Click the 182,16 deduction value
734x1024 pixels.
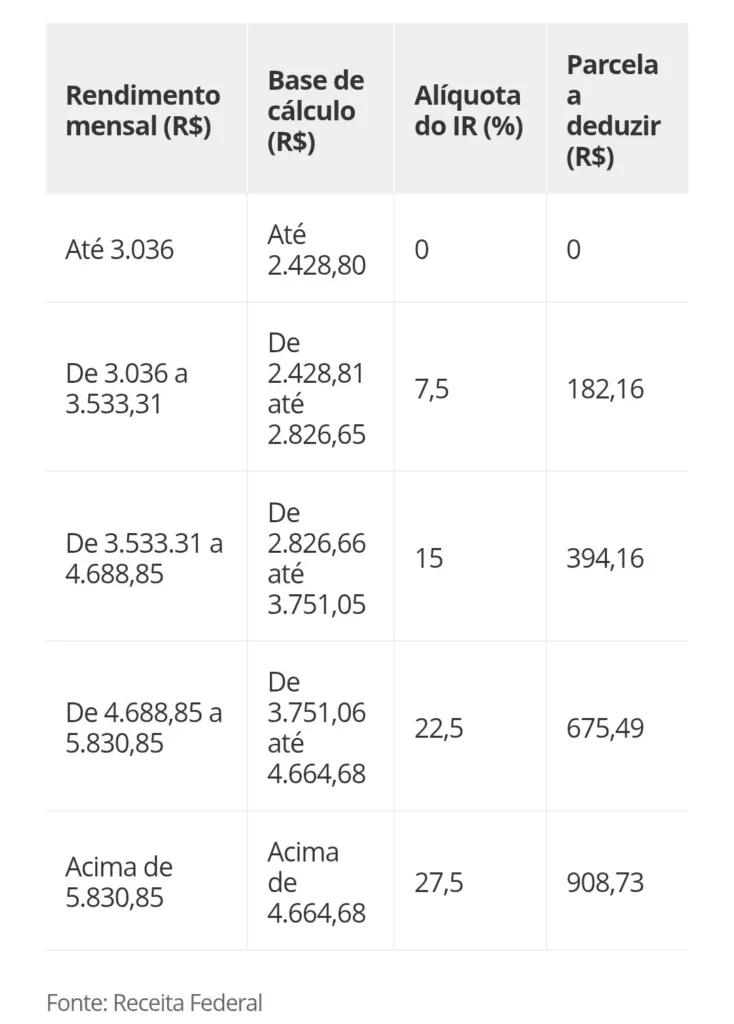pos(605,389)
